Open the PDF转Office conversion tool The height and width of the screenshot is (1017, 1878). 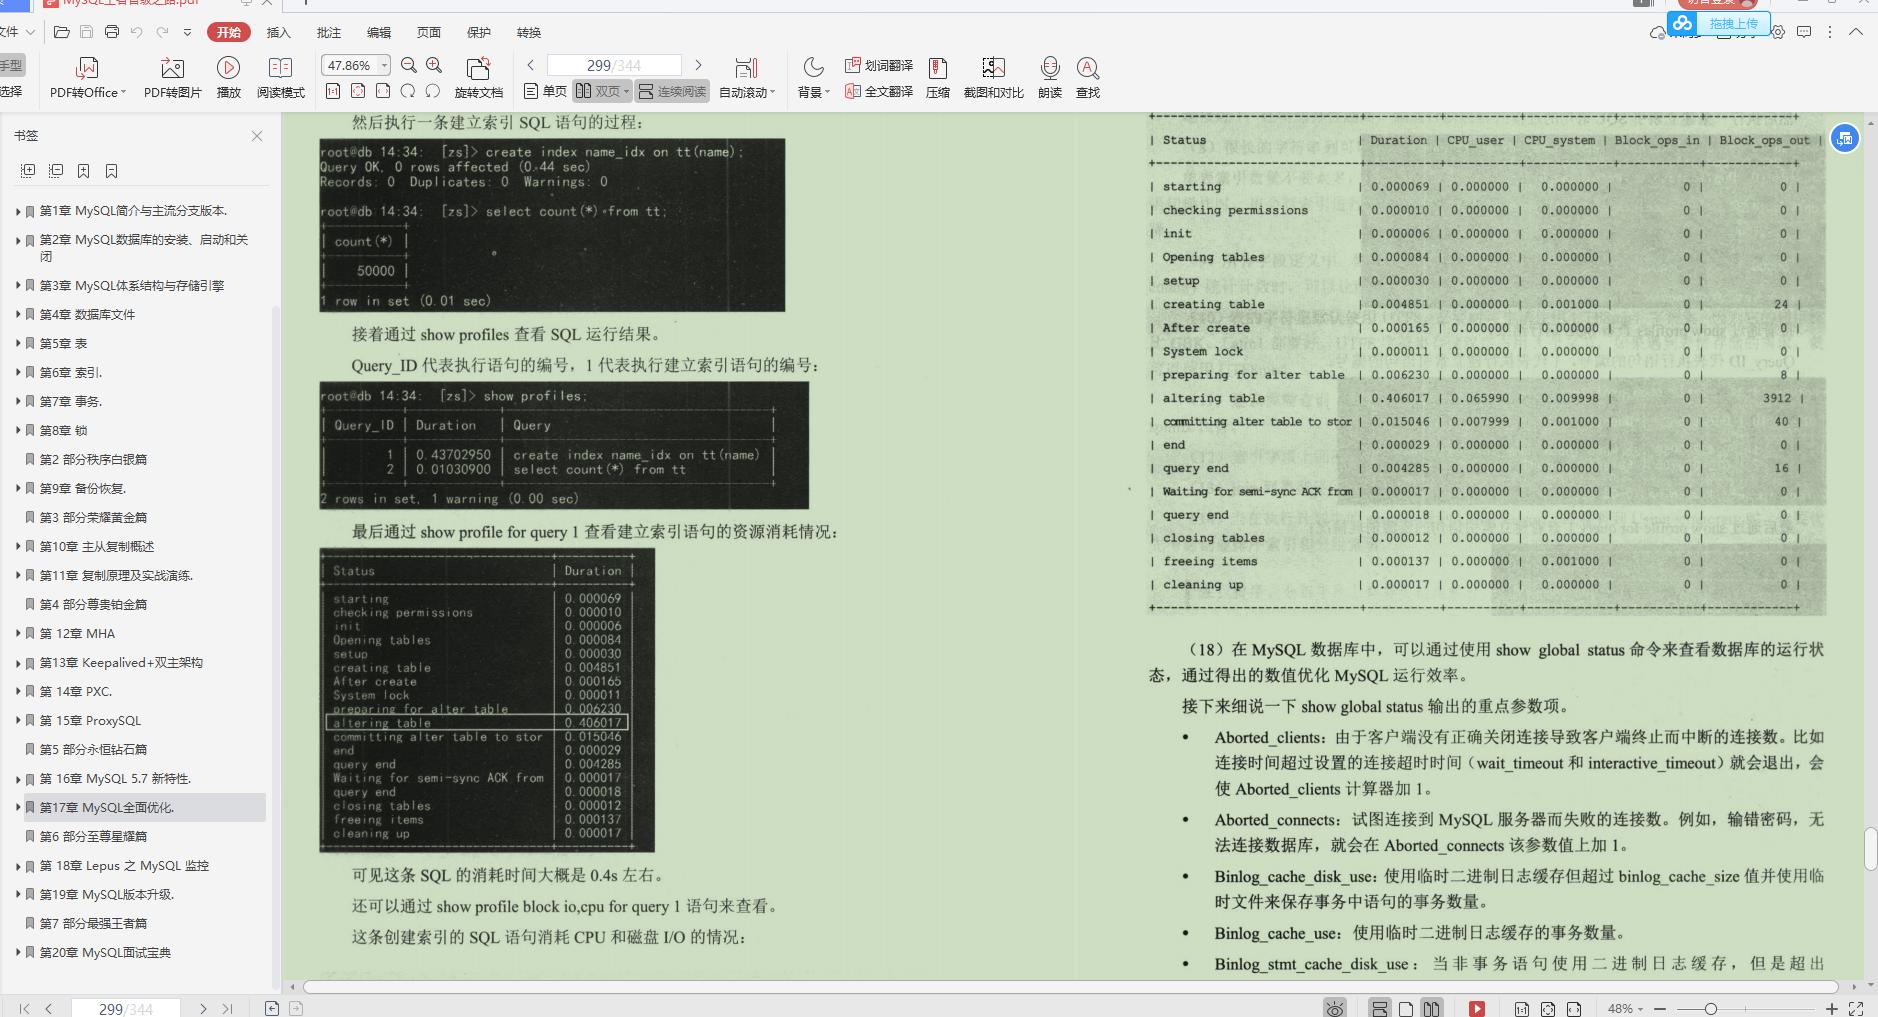click(x=84, y=78)
